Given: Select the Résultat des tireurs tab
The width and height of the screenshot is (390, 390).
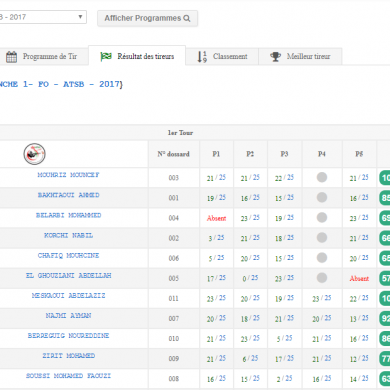Looking at the screenshot, I should tap(137, 56).
